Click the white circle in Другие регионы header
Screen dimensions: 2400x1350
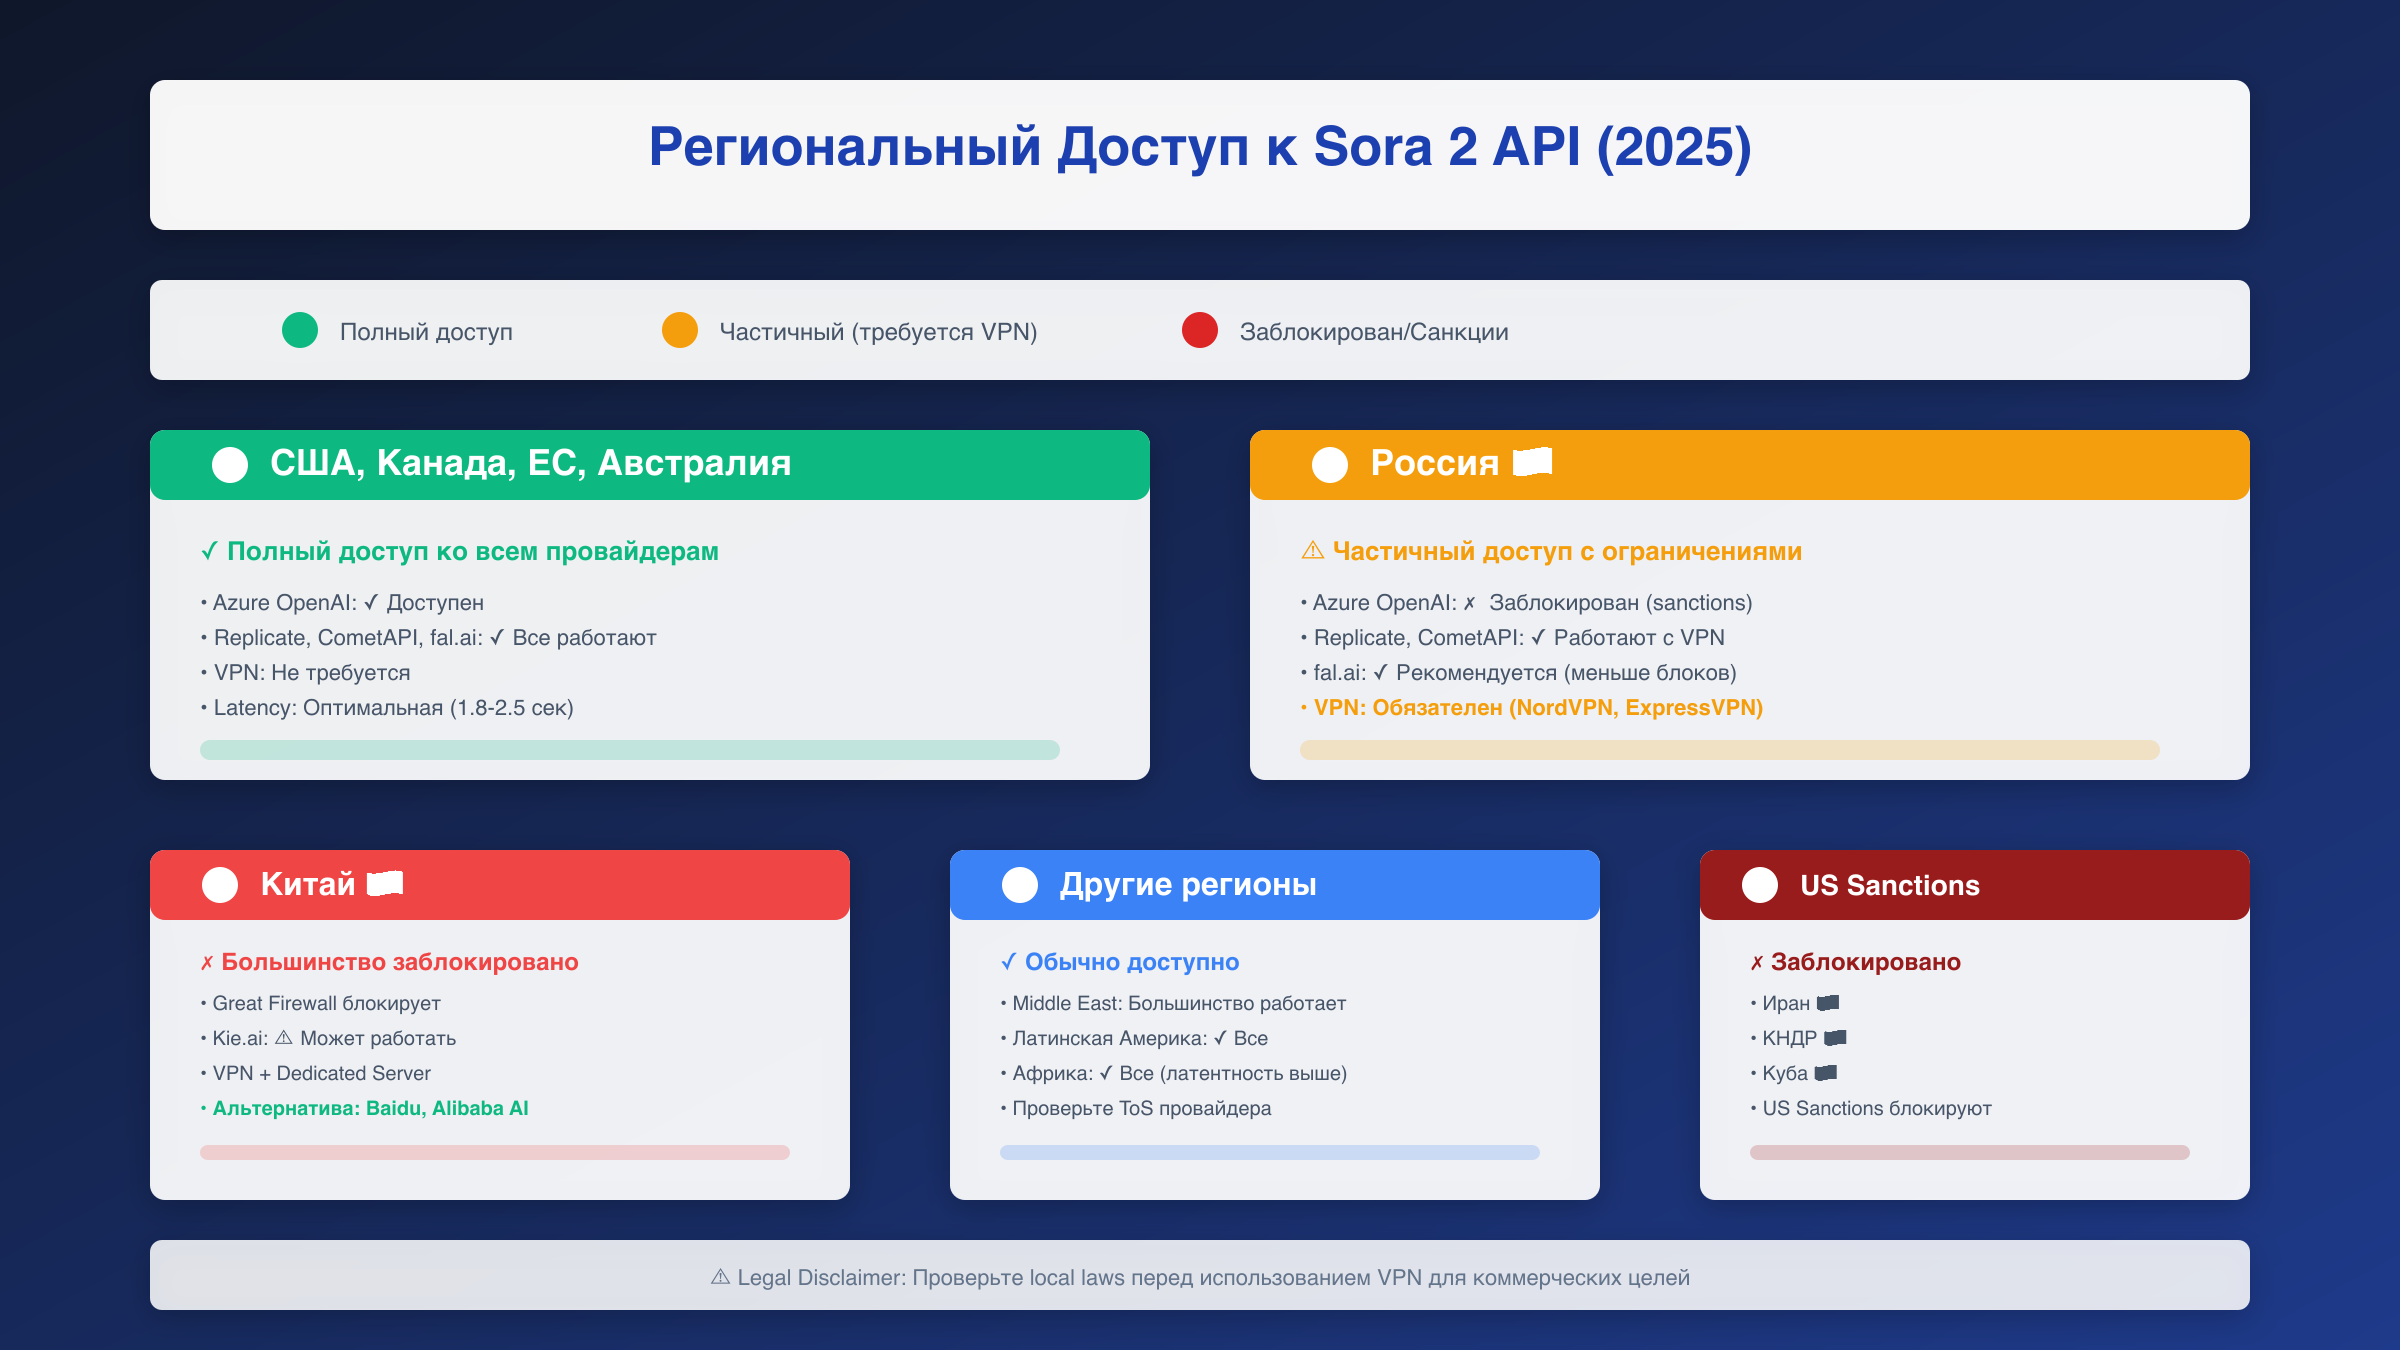[x=1020, y=885]
